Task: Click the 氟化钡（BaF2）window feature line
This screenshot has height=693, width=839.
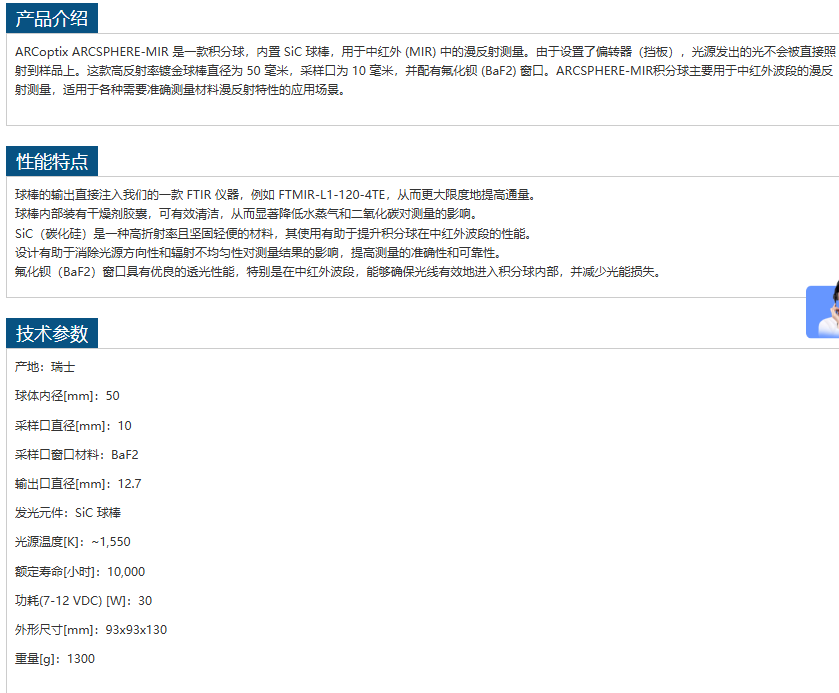Action: [x=337, y=272]
